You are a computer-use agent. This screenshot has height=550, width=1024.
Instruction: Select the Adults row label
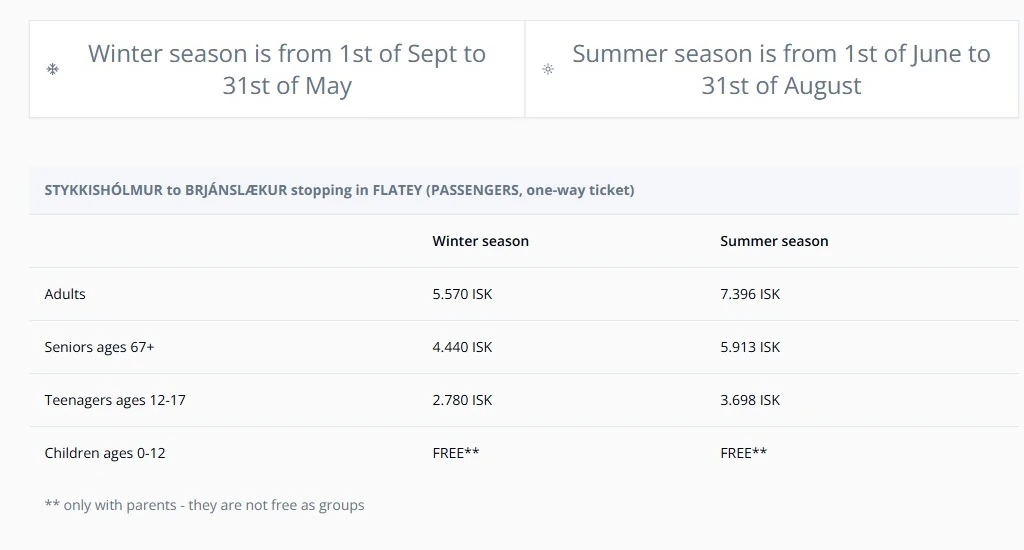[65, 294]
